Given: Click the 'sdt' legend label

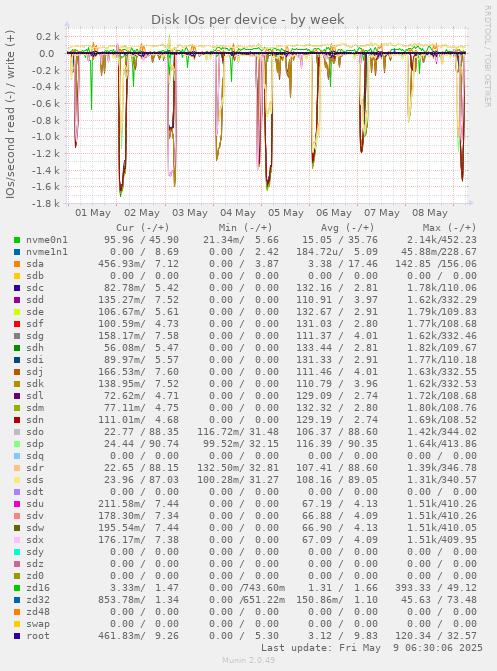Looking at the screenshot, I should [35, 492].
